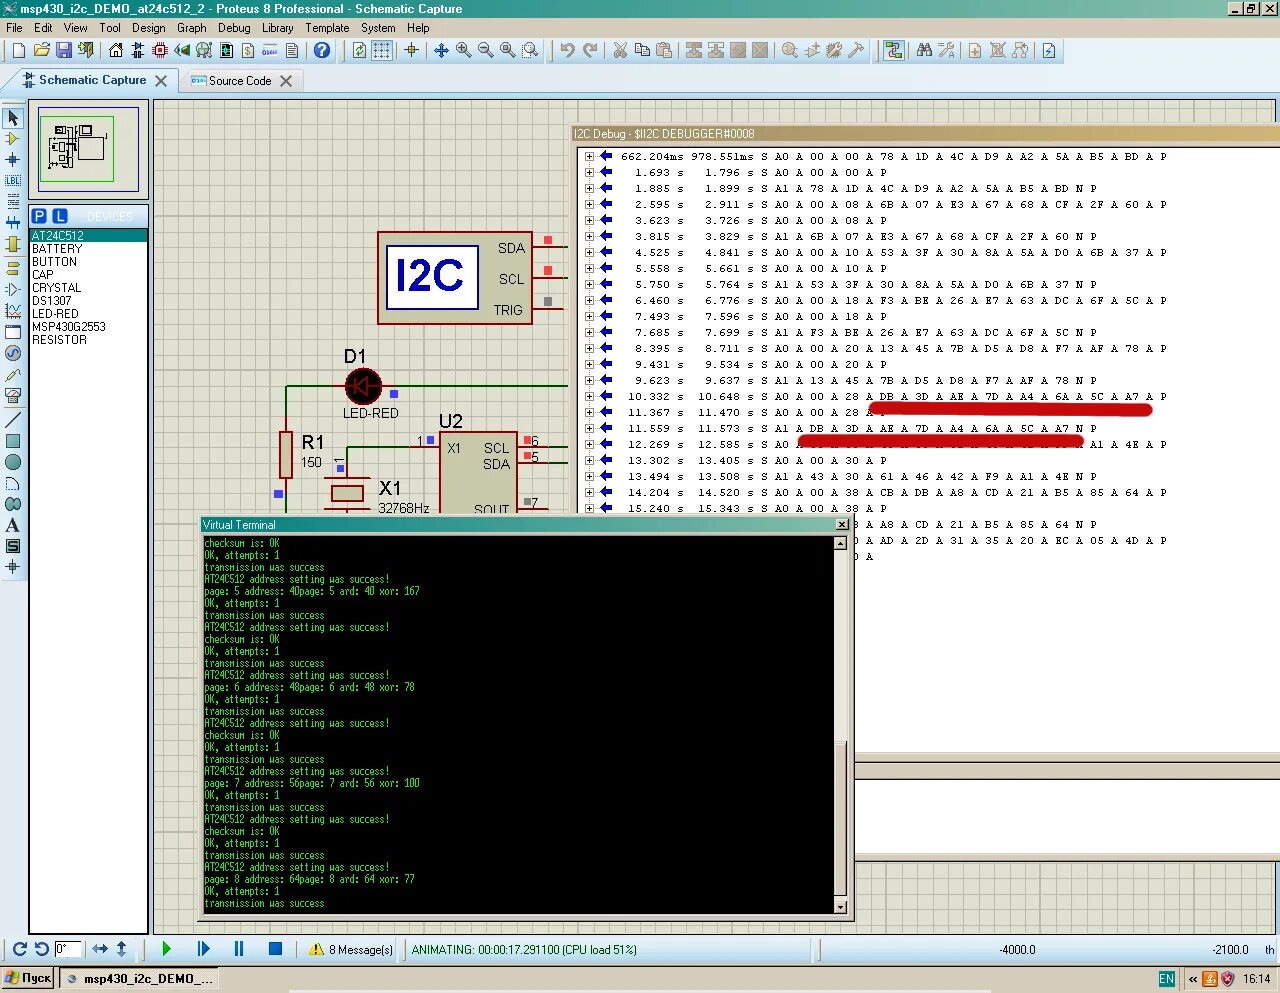Click the Zoom In magnifier icon
The height and width of the screenshot is (993, 1280).
coord(463,50)
